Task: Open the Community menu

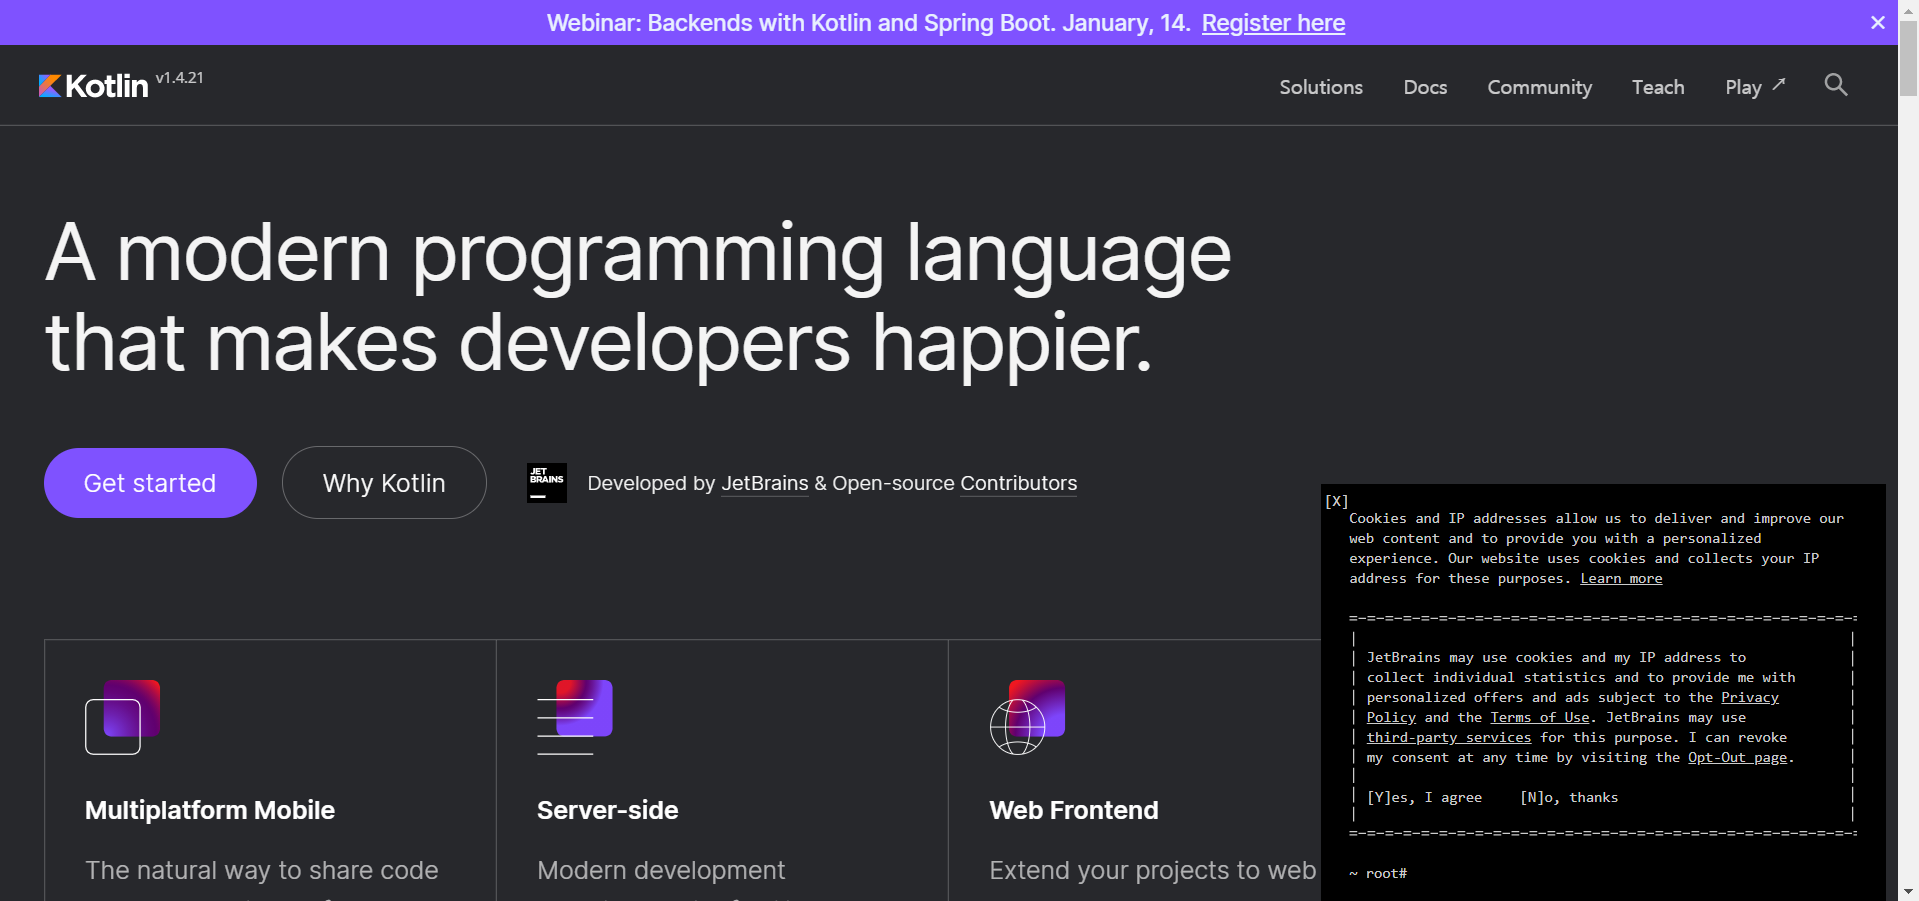Action: (x=1539, y=87)
